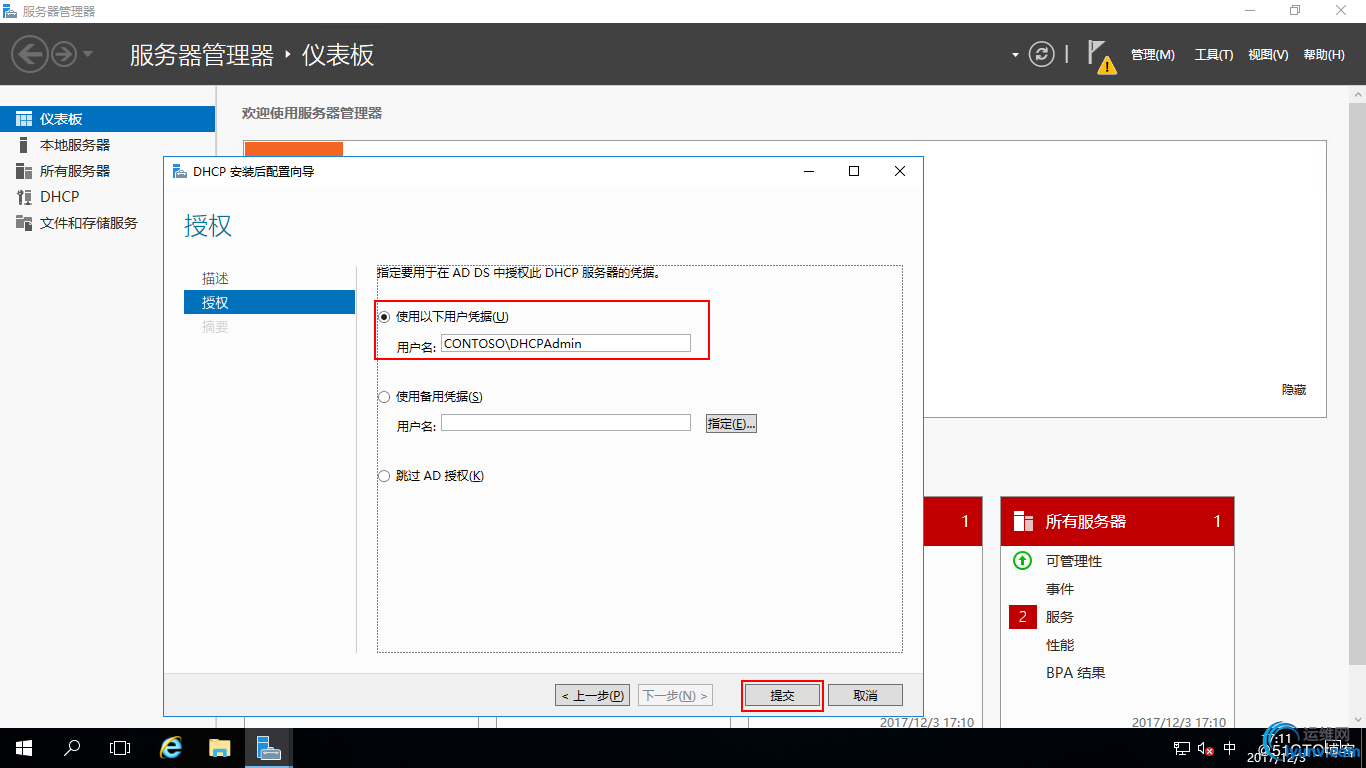Open File Explorer from the taskbar
Screen dimensions: 1366x768
tap(220, 748)
